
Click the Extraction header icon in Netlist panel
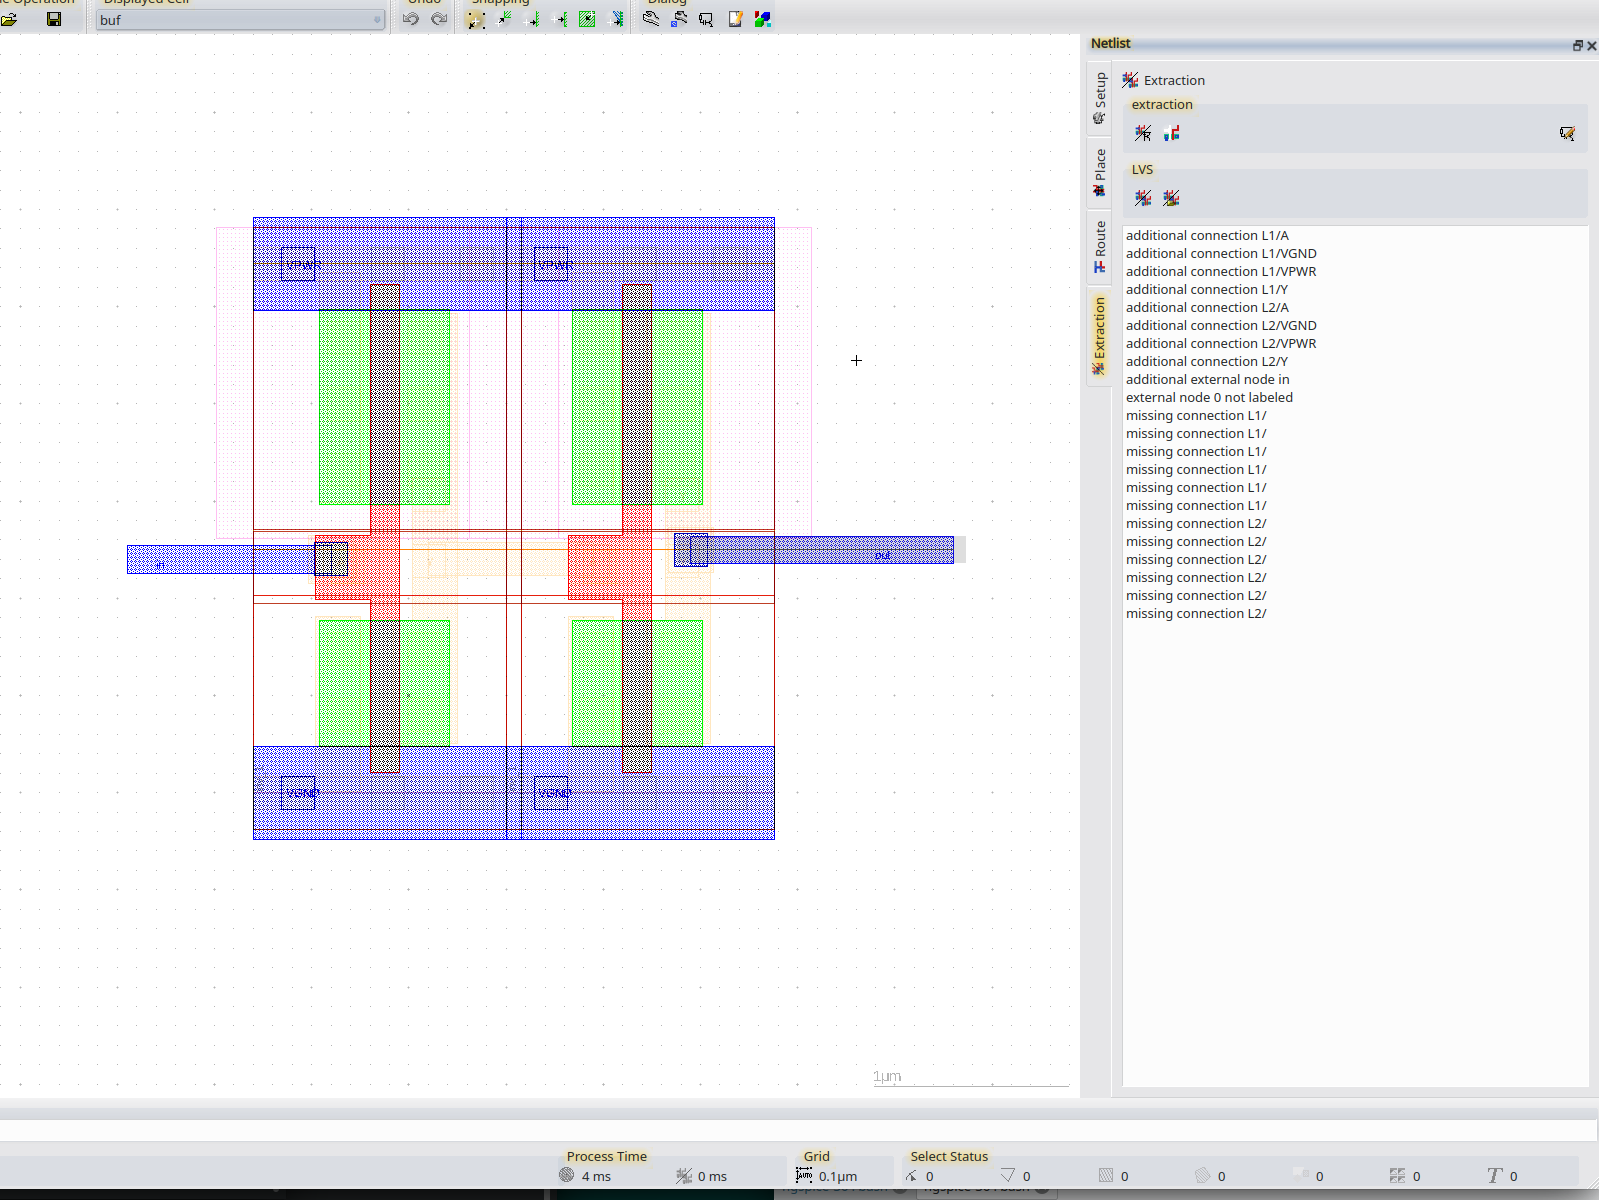tap(1130, 80)
